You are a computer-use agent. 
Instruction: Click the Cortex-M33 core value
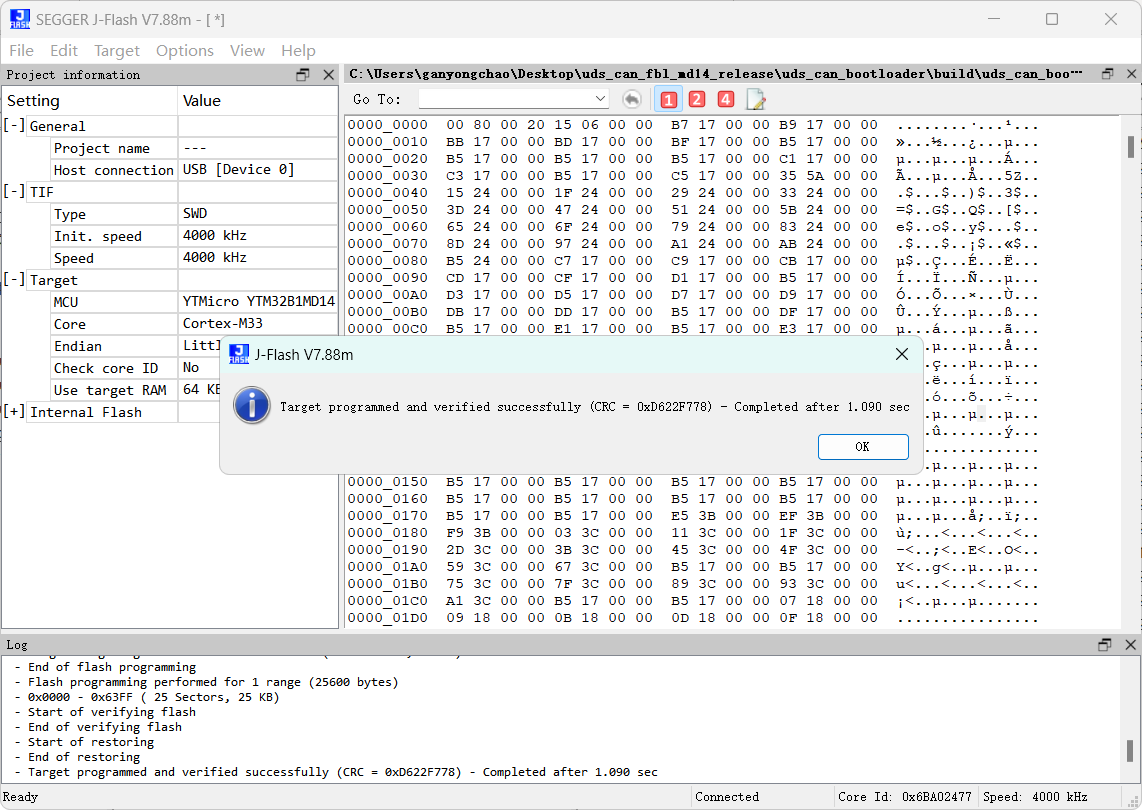(223, 323)
